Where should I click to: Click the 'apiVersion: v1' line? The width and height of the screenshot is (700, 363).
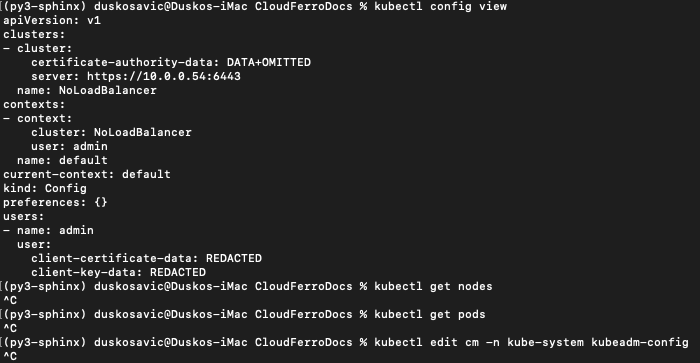click(x=52, y=21)
